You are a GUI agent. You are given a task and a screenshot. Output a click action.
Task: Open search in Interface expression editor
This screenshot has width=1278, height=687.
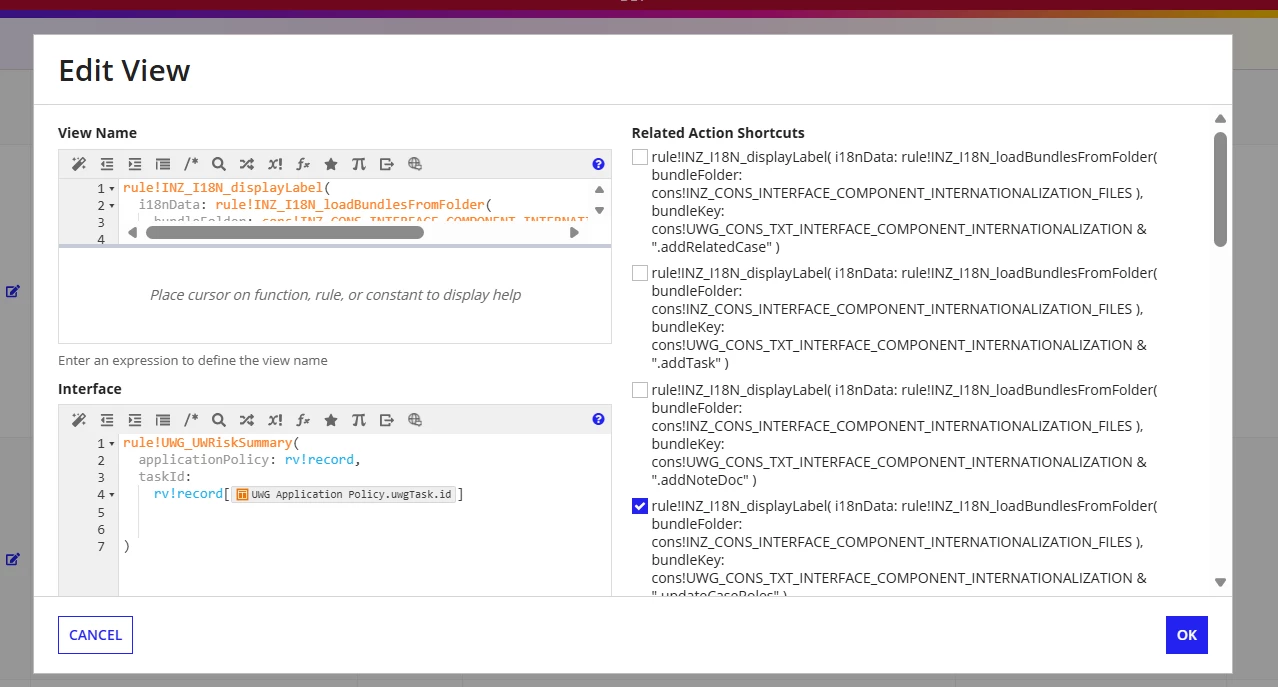[x=219, y=420]
